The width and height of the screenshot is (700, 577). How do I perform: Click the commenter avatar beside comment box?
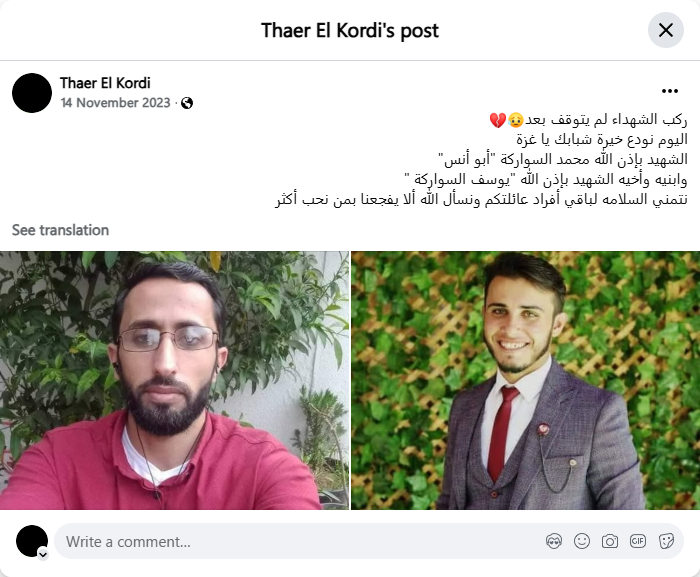[32, 541]
